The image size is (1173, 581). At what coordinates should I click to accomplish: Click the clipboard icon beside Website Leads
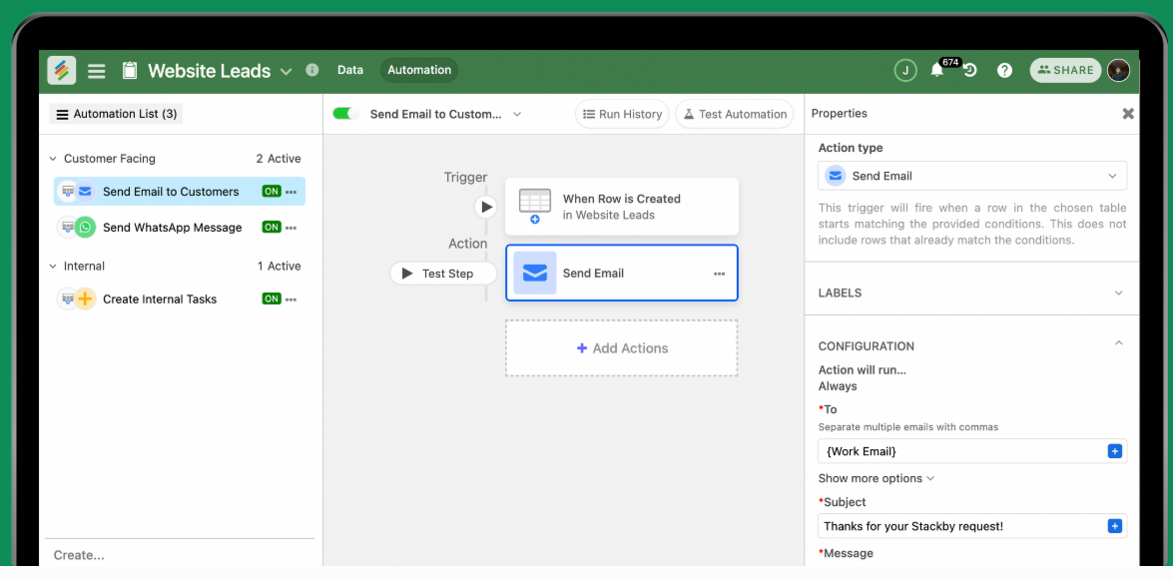click(130, 70)
